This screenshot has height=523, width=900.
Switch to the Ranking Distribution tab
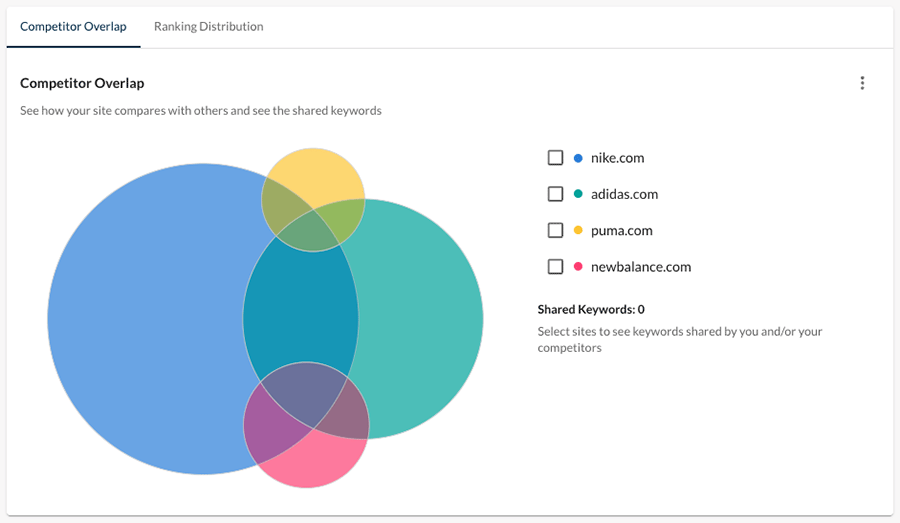tap(208, 26)
